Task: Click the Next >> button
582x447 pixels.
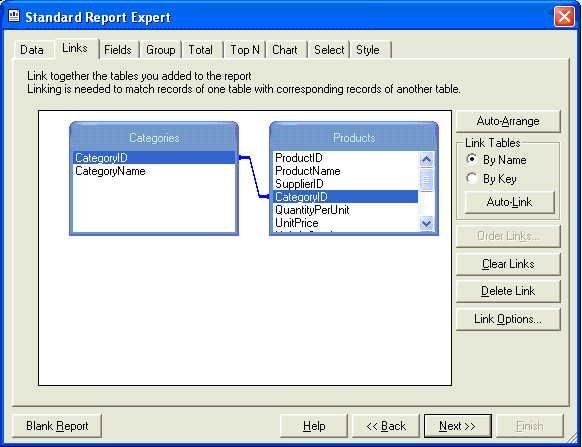Action: tap(458, 426)
